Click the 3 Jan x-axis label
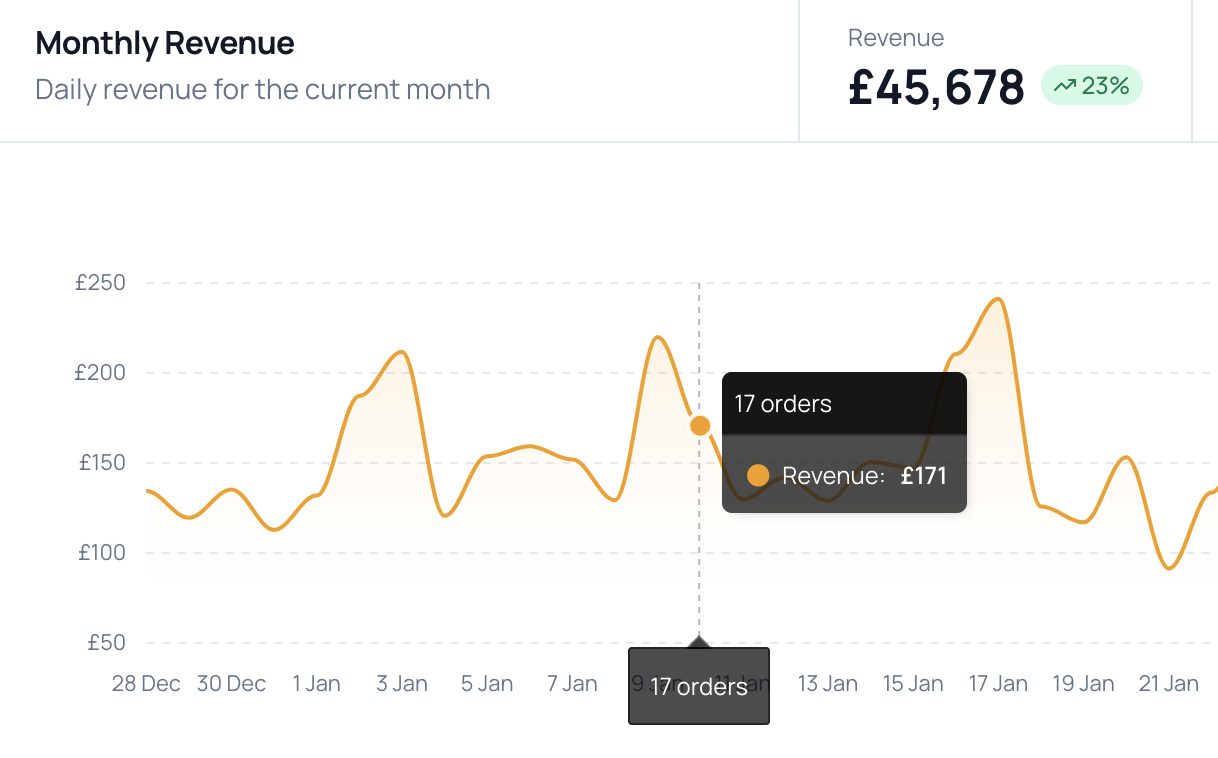Image resolution: width=1218 pixels, height=758 pixels. tap(402, 684)
